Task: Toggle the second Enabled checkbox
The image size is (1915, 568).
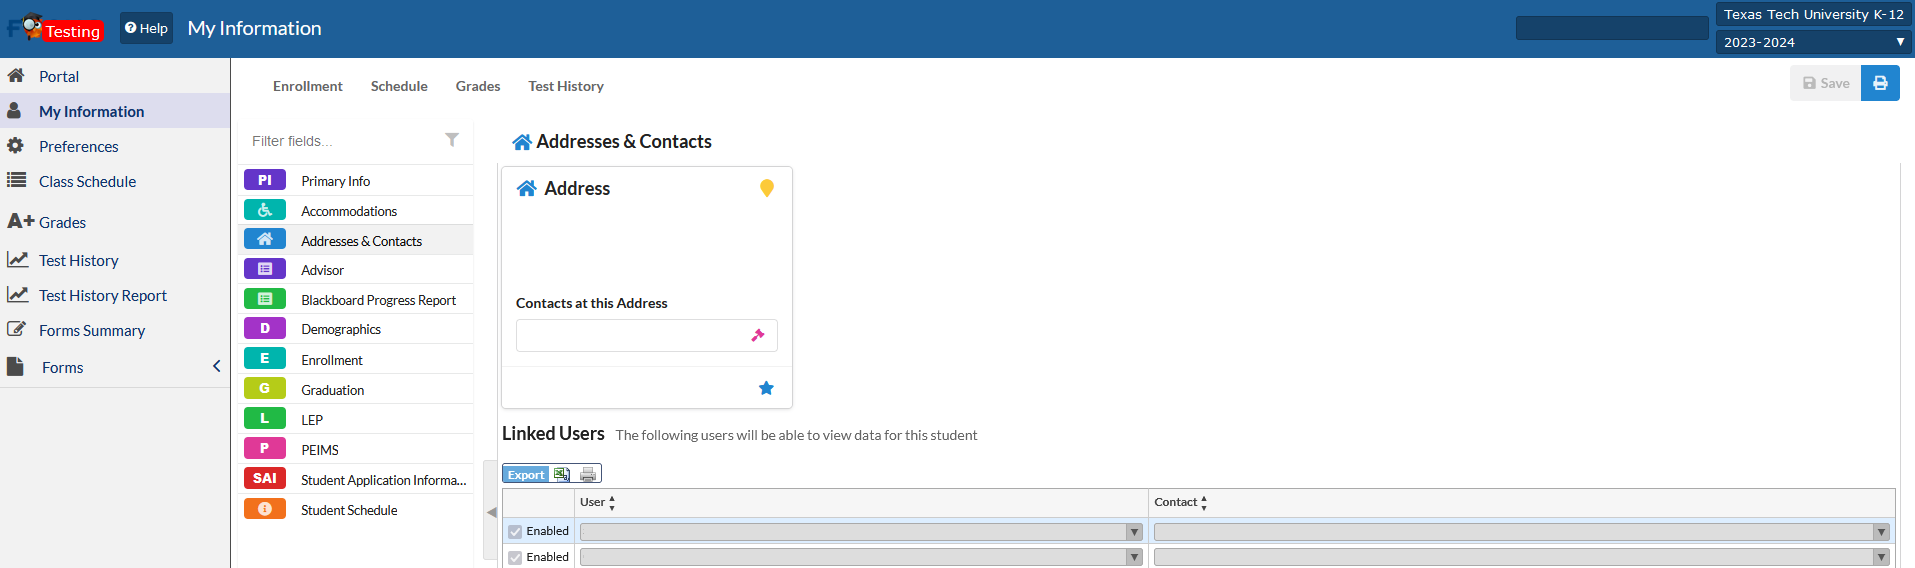Action: (x=515, y=558)
